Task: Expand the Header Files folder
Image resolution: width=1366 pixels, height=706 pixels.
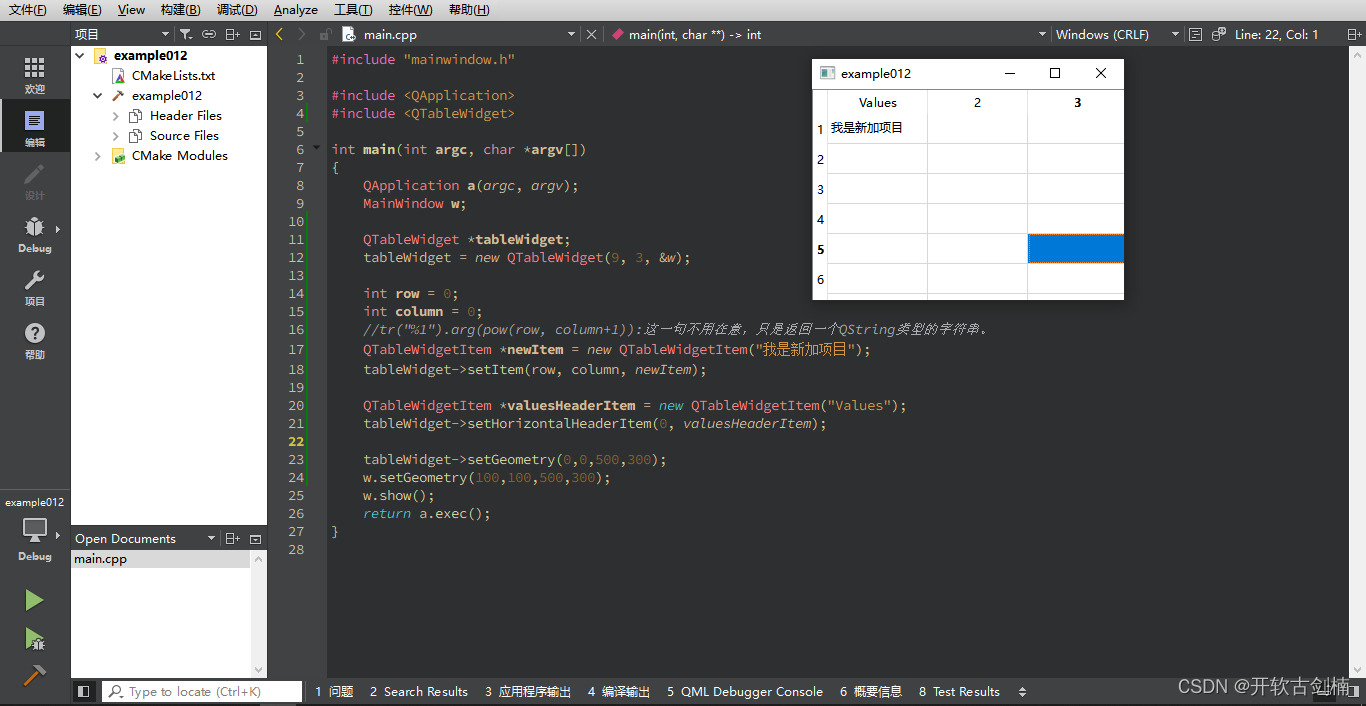Action: 116,116
